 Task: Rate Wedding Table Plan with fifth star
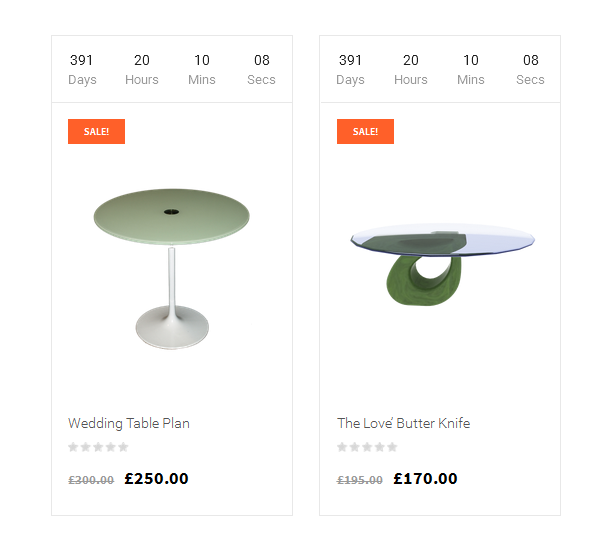coord(123,447)
